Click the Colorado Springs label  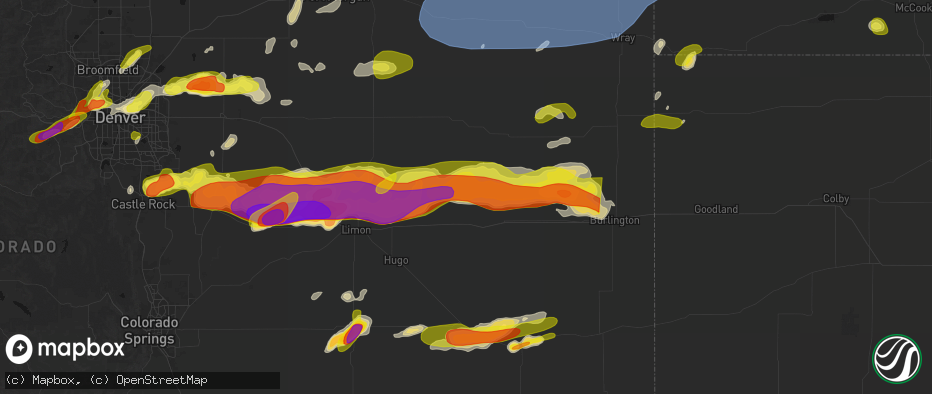(x=149, y=331)
